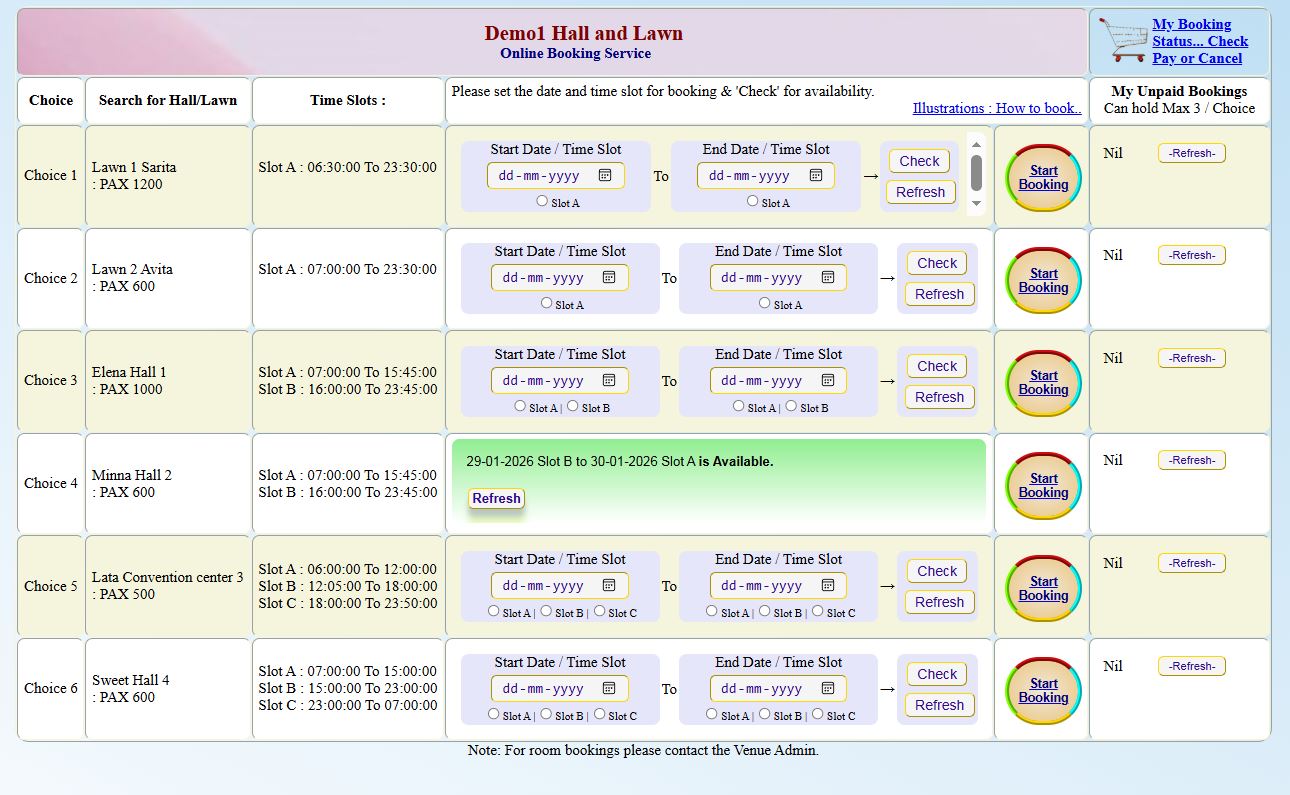Click scroll-down arrow in Choice 1 date panel

[976, 204]
